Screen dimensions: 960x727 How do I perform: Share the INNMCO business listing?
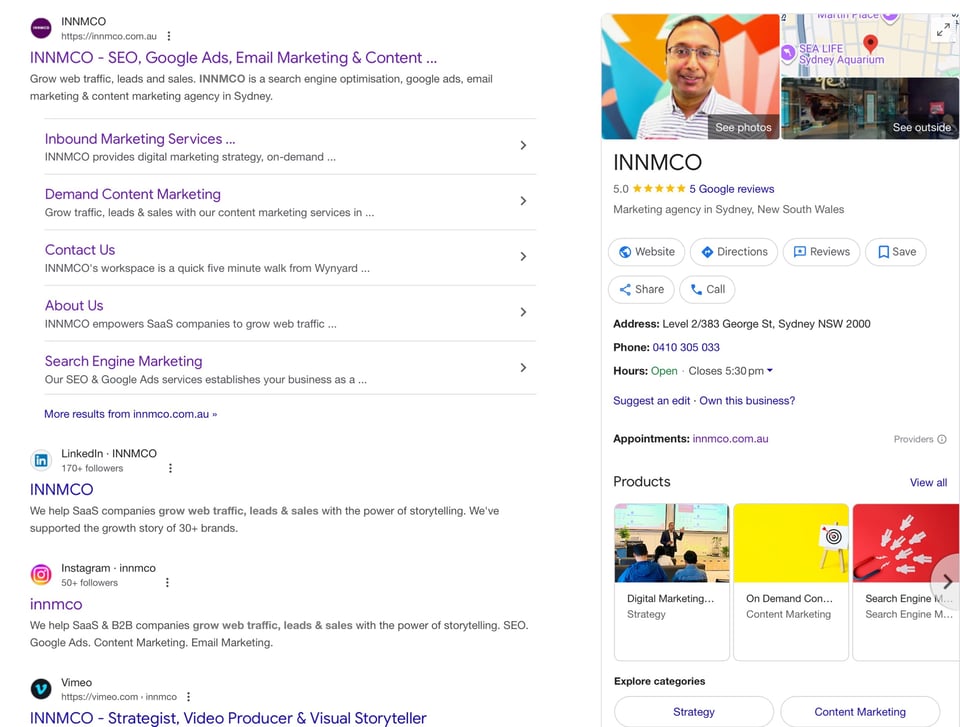(641, 290)
